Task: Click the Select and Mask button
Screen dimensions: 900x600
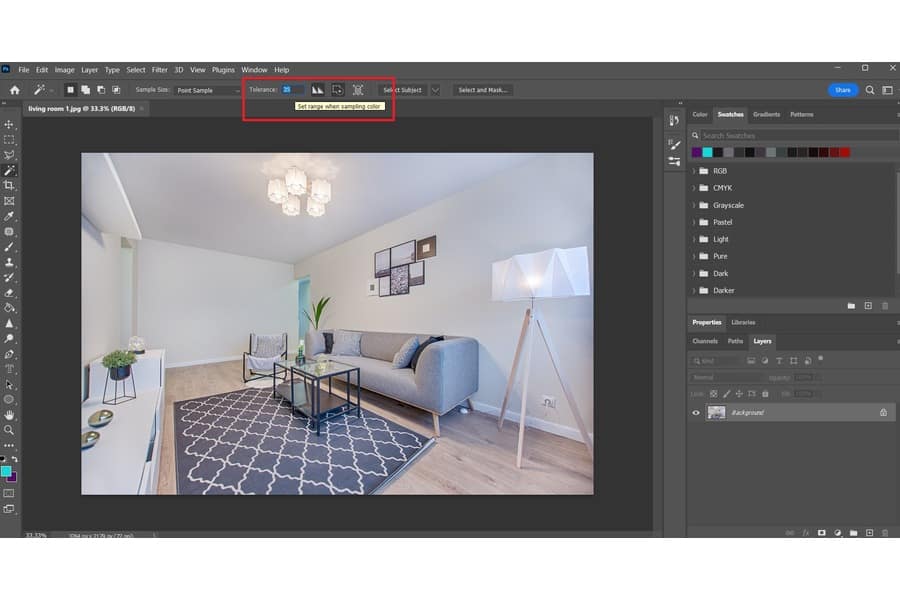Action: [483, 90]
